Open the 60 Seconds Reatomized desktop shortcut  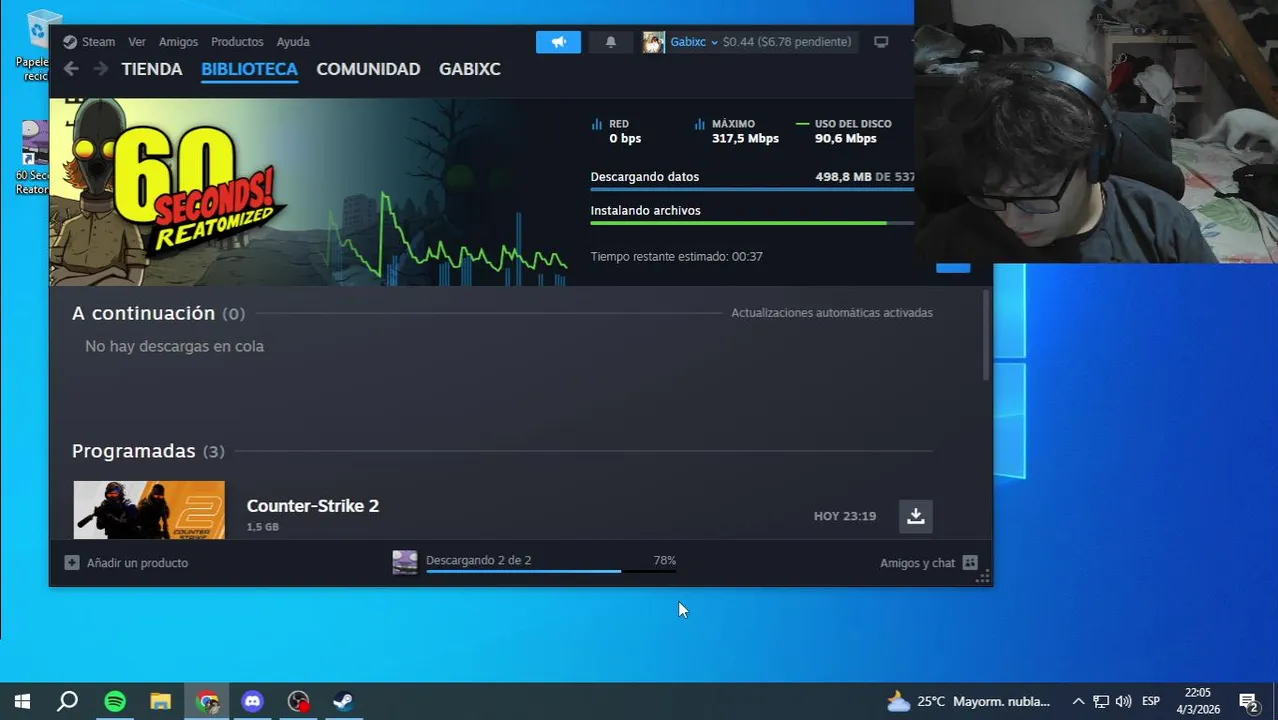34,158
